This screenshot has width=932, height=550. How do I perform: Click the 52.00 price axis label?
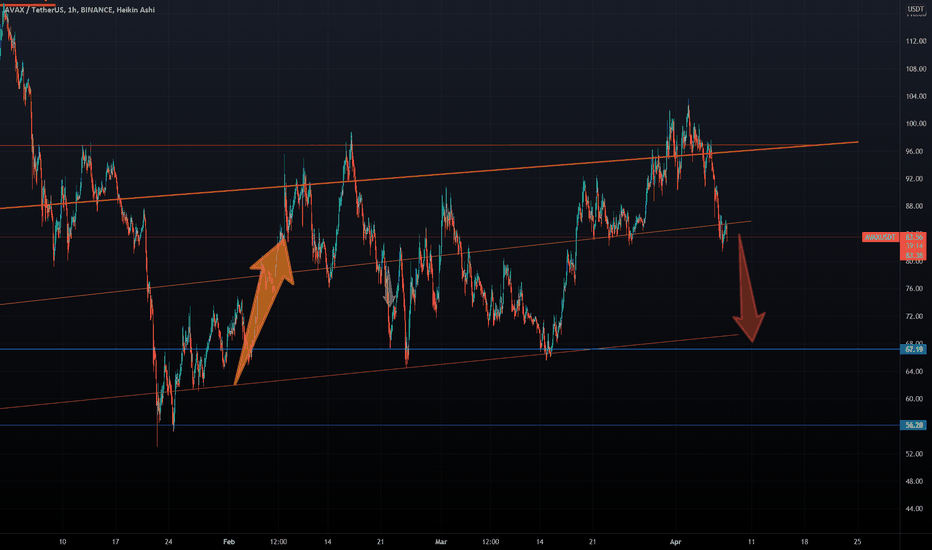tap(914, 454)
